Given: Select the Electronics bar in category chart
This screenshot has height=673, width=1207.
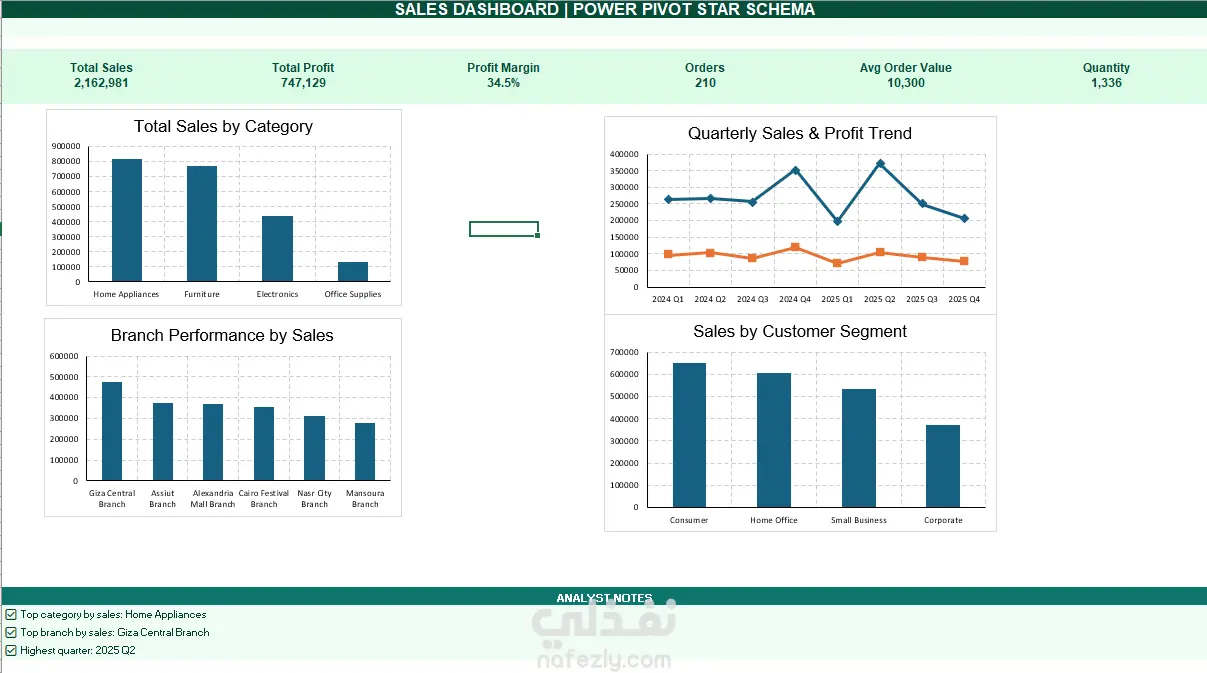Looking at the screenshot, I should click(277, 248).
